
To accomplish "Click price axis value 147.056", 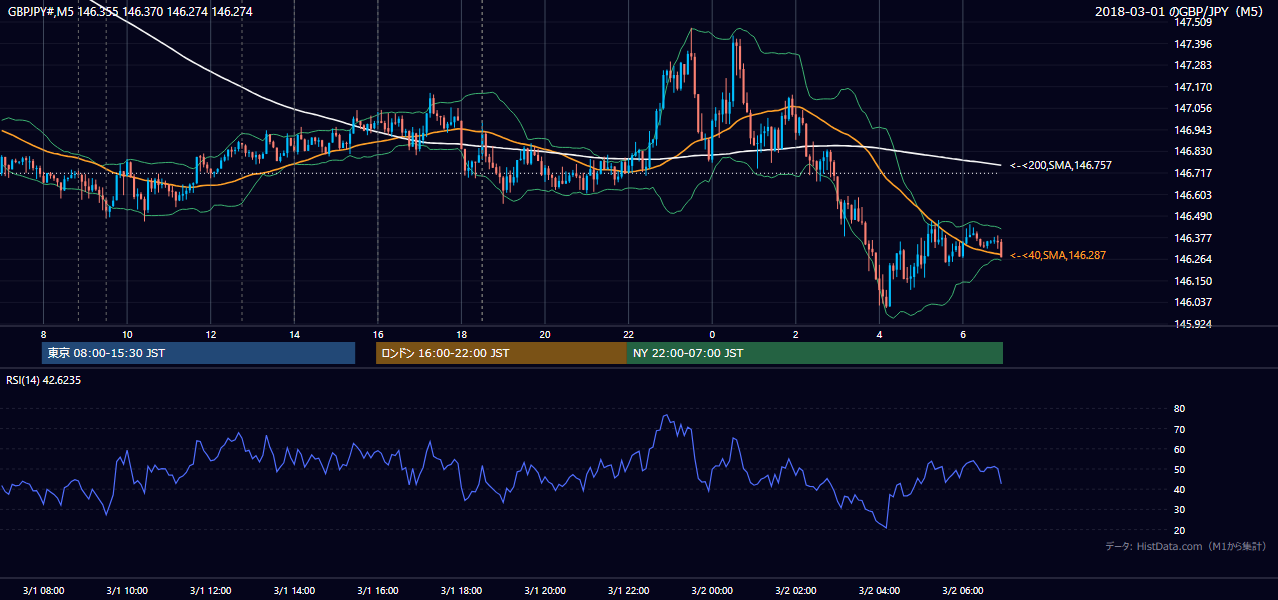I will pyautogui.click(x=1193, y=108).
